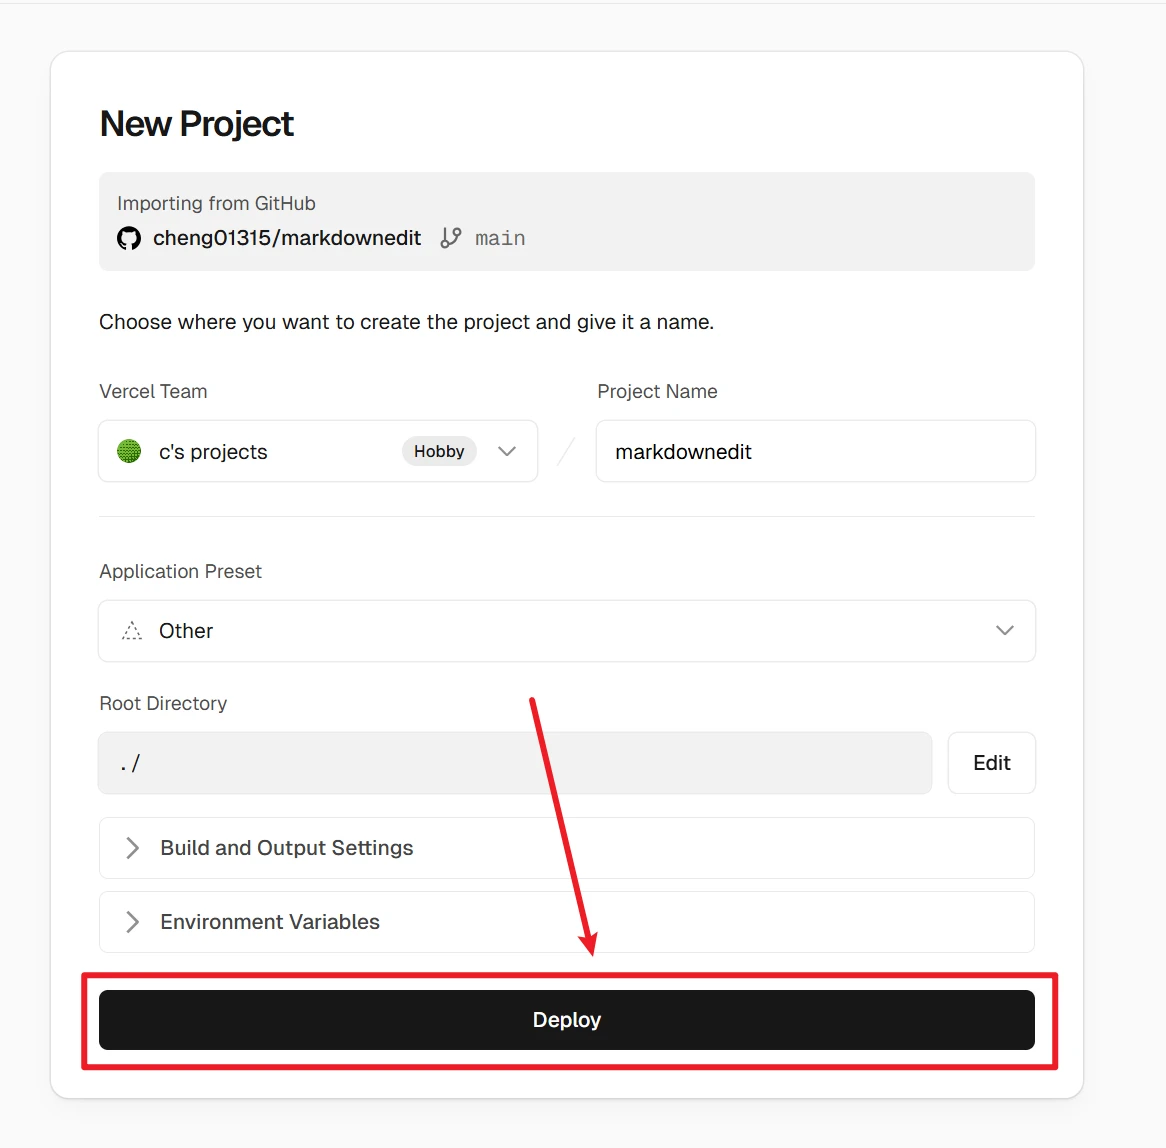Open the Vercel Team dropdown chevron
The height and width of the screenshot is (1148, 1166).
pos(507,451)
